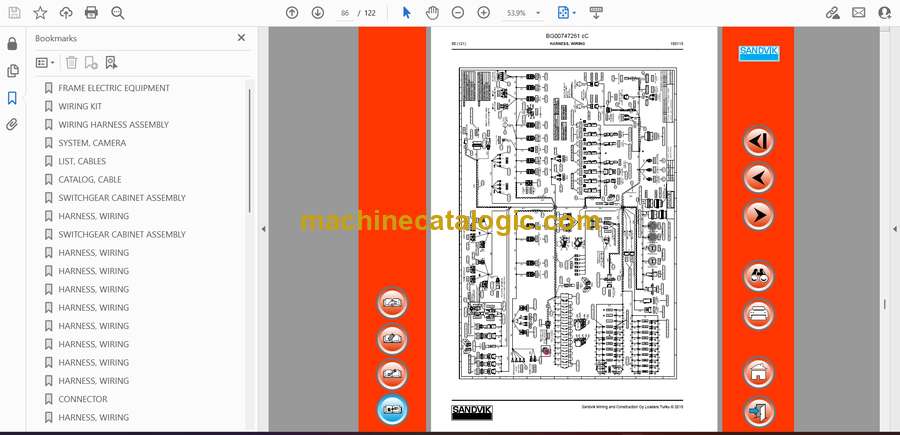This screenshot has width=900, height=435.
Task: Upload the file via the cloud icon
Action: tap(66, 13)
